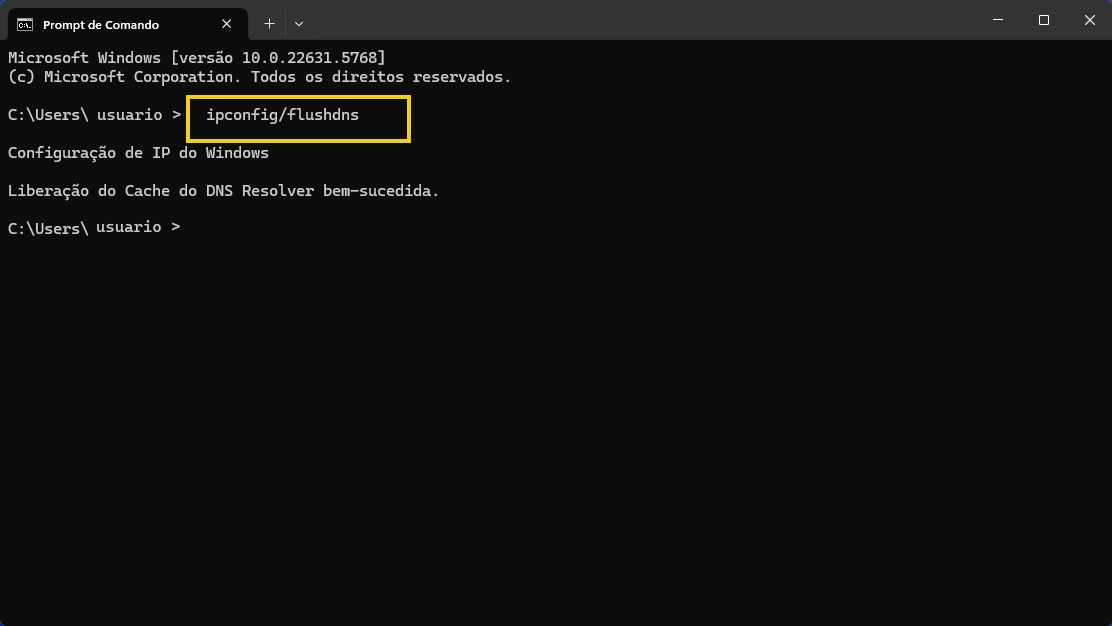Click the Microsoft Corporation copyright line

[x=258, y=77]
